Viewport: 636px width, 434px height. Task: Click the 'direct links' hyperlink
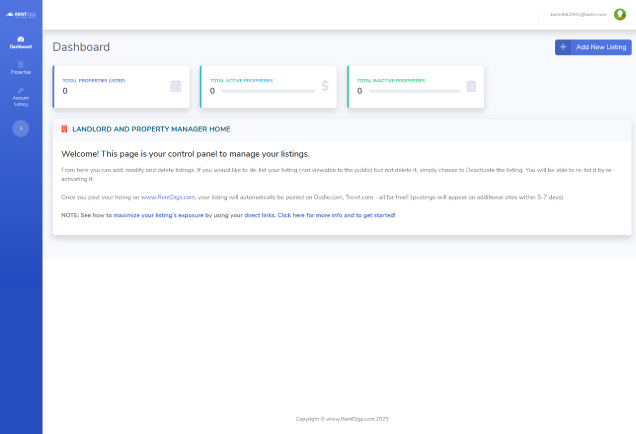tap(259, 215)
